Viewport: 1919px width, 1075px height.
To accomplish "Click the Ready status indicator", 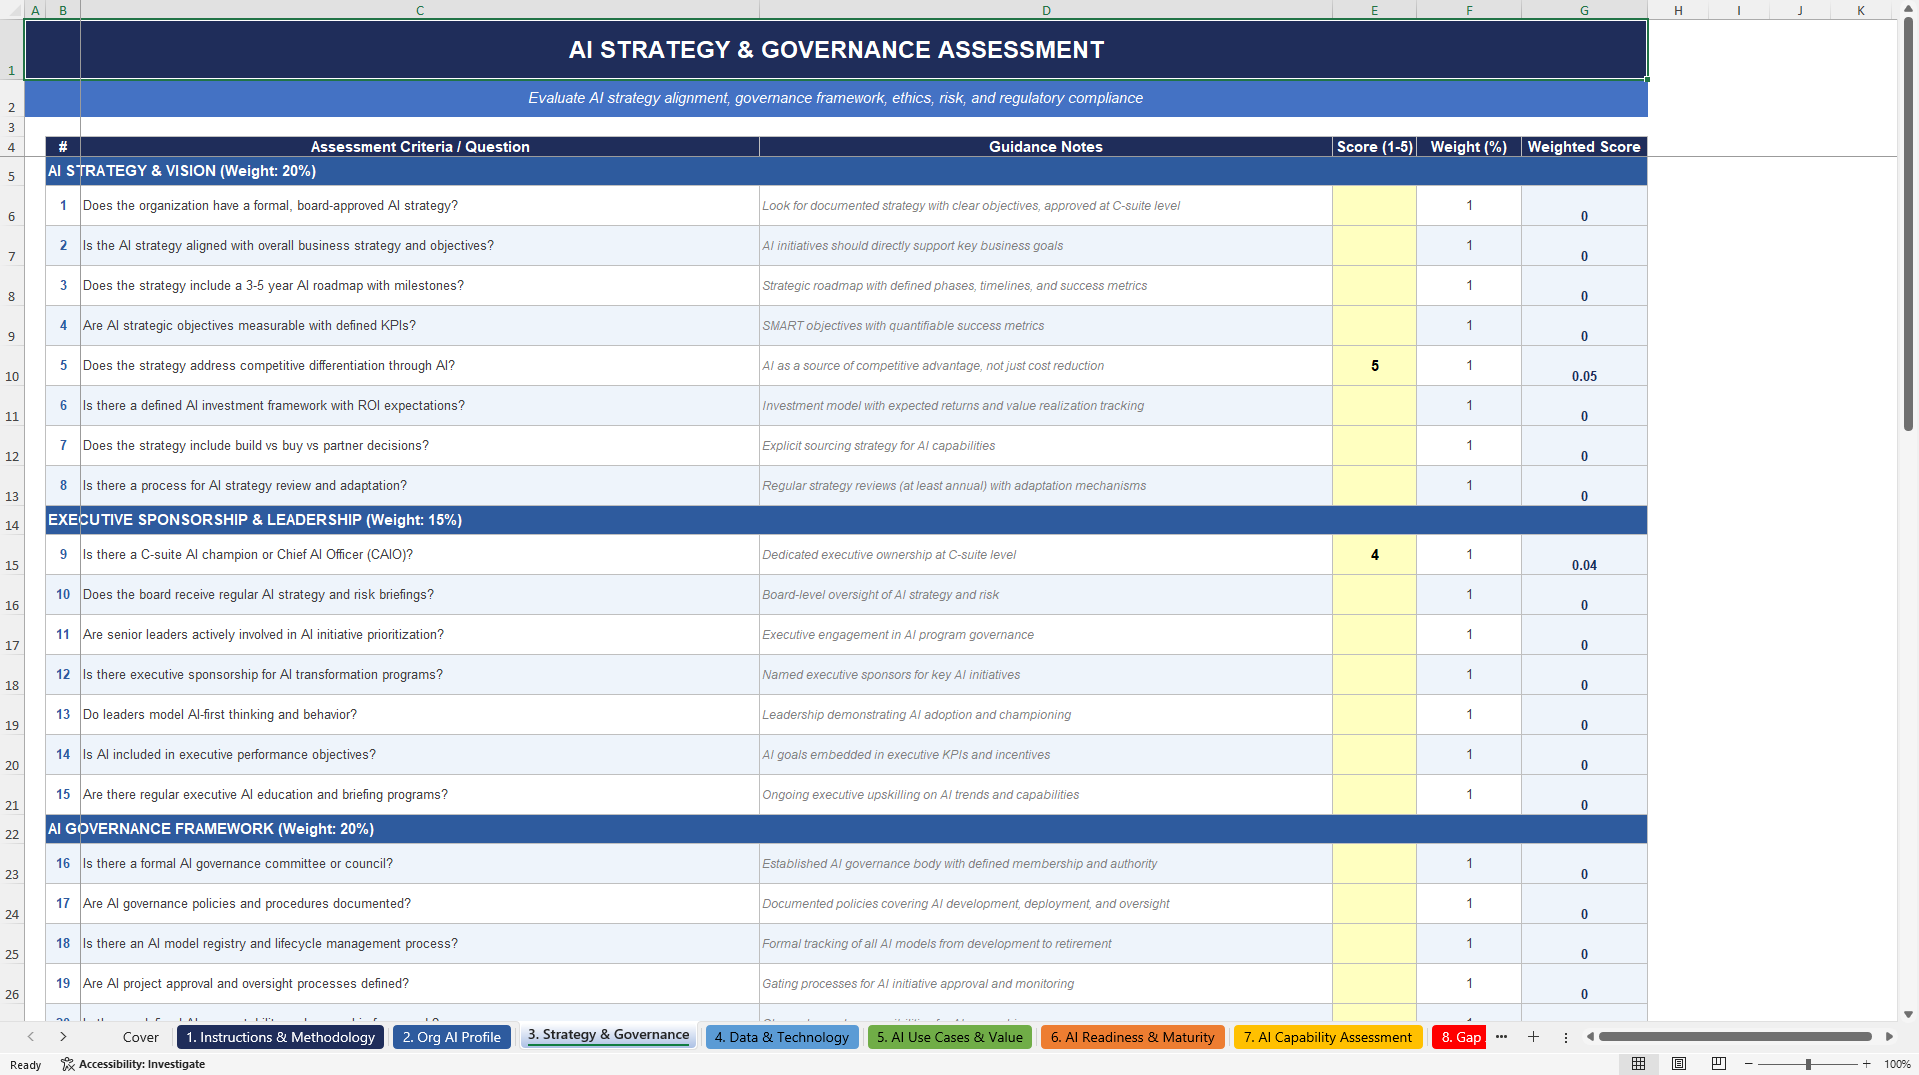I will coord(26,1064).
